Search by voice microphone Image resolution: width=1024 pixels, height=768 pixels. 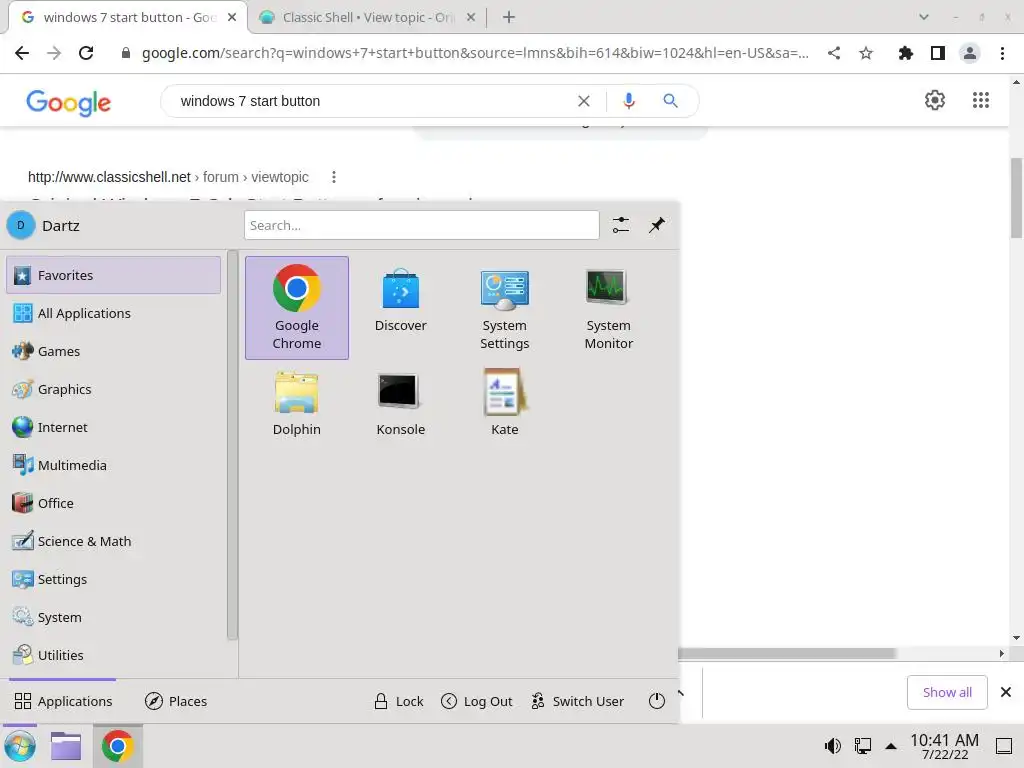(628, 101)
